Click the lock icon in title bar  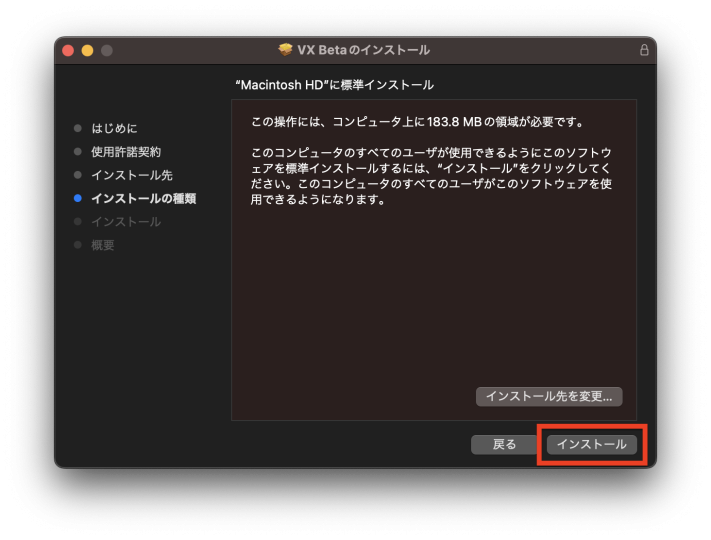pos(644,50)
